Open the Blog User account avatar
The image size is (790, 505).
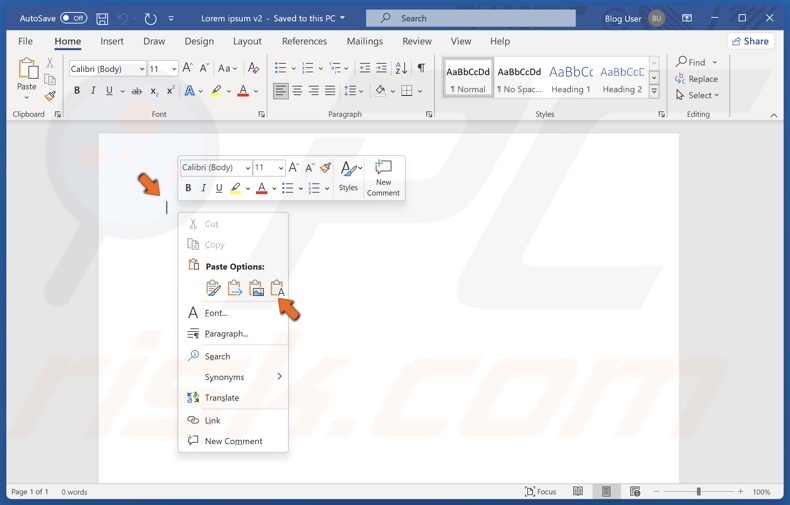tap(656, 18)
